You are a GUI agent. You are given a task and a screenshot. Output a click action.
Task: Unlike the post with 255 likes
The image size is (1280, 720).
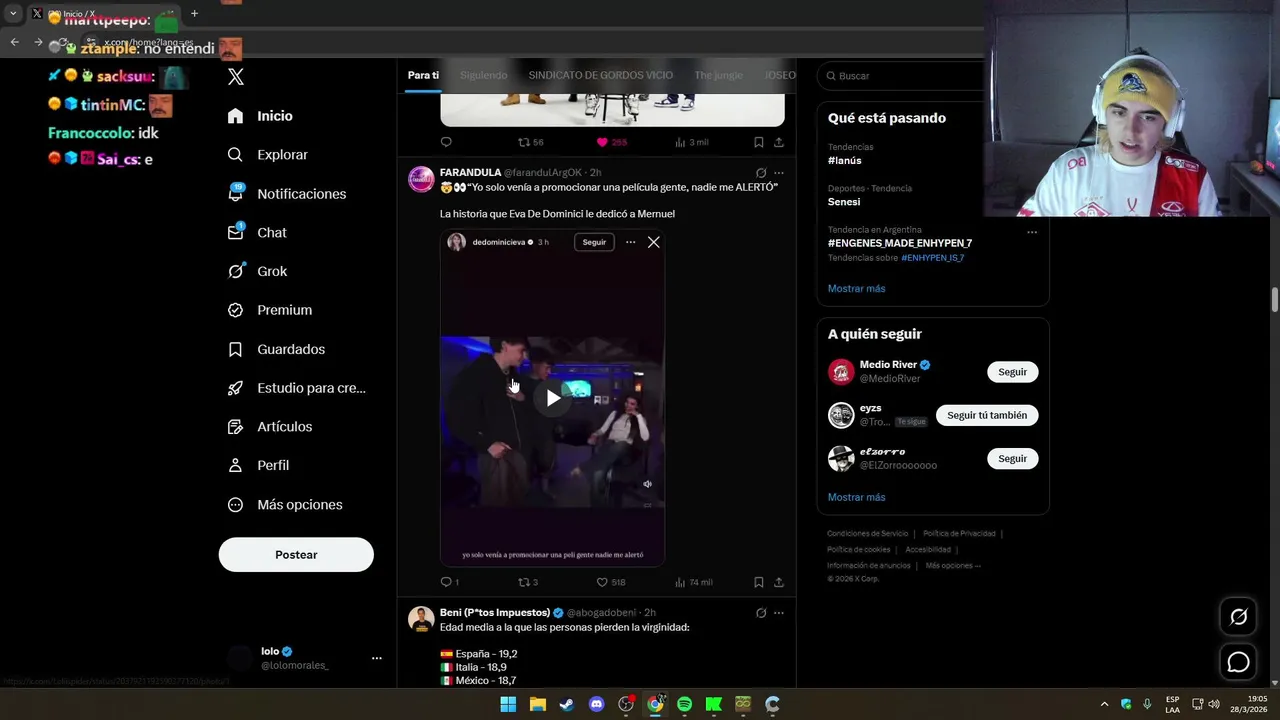[611, 142]
